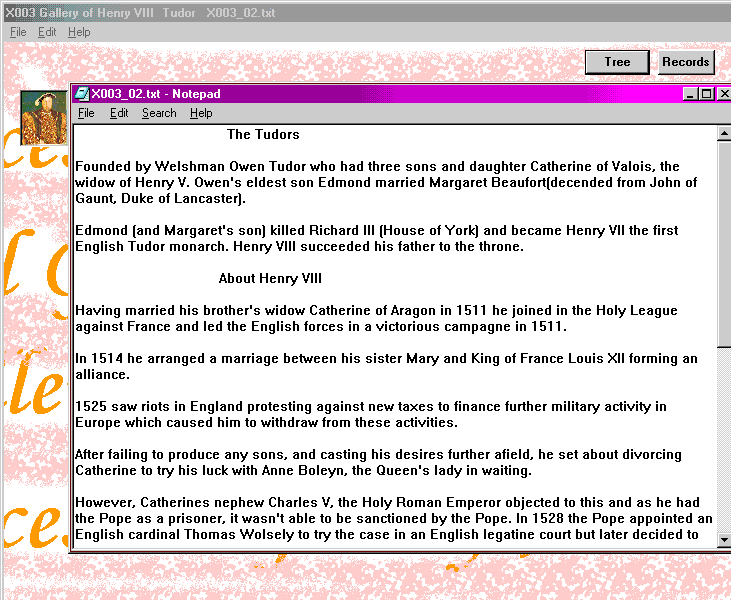Screen dimensions: 731x600
Task: Expand the Search menu in Notepad
Action: pyautogui.click(x=159, y=113)
